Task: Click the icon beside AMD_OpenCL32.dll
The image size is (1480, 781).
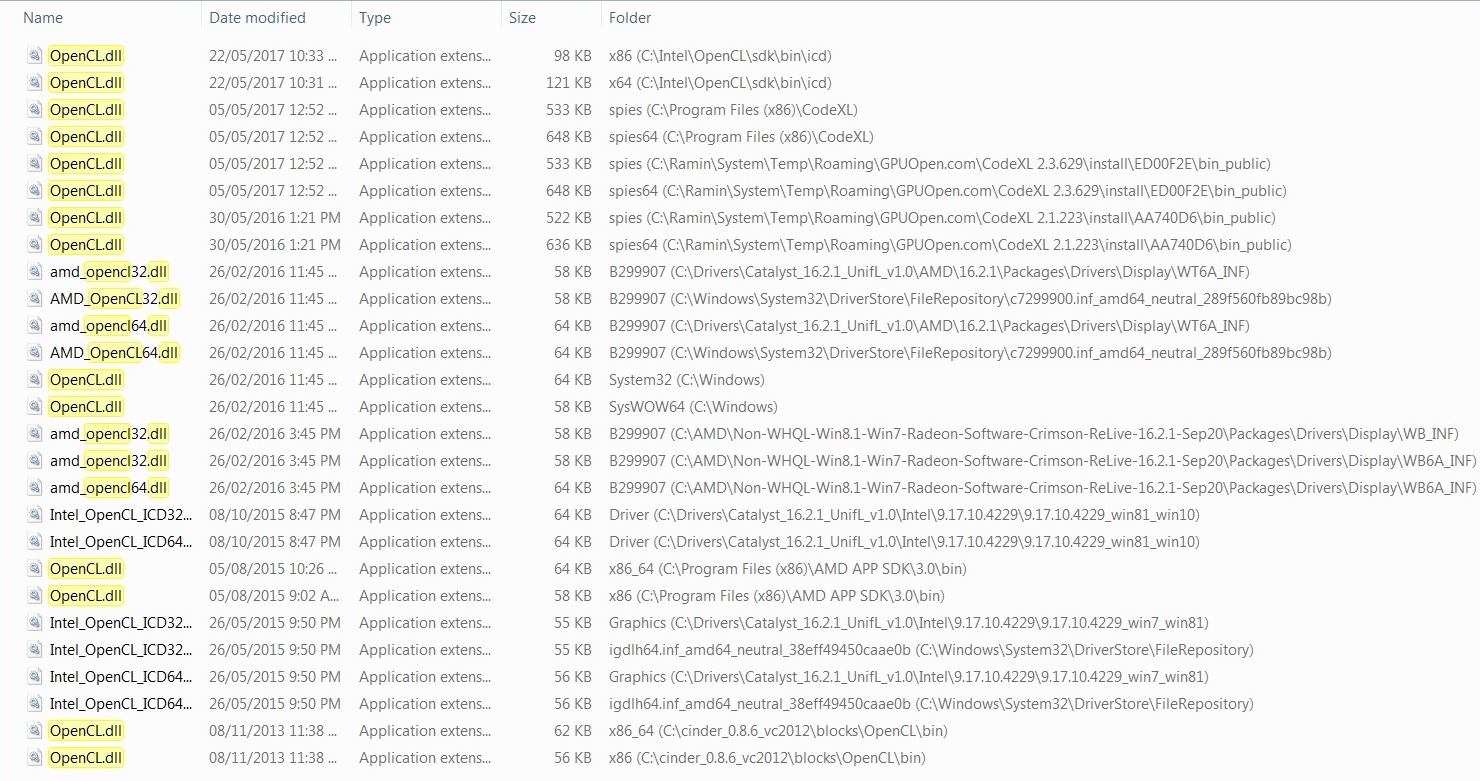Action: 34,298
